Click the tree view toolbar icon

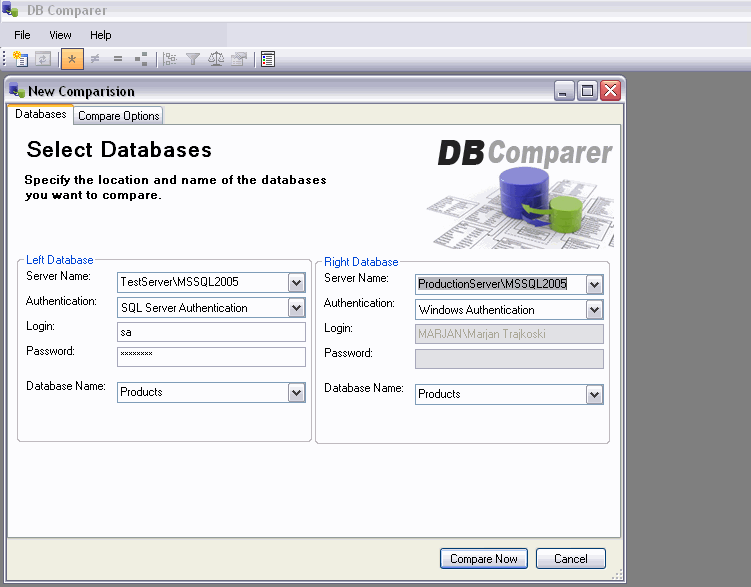tap(170, 59)
